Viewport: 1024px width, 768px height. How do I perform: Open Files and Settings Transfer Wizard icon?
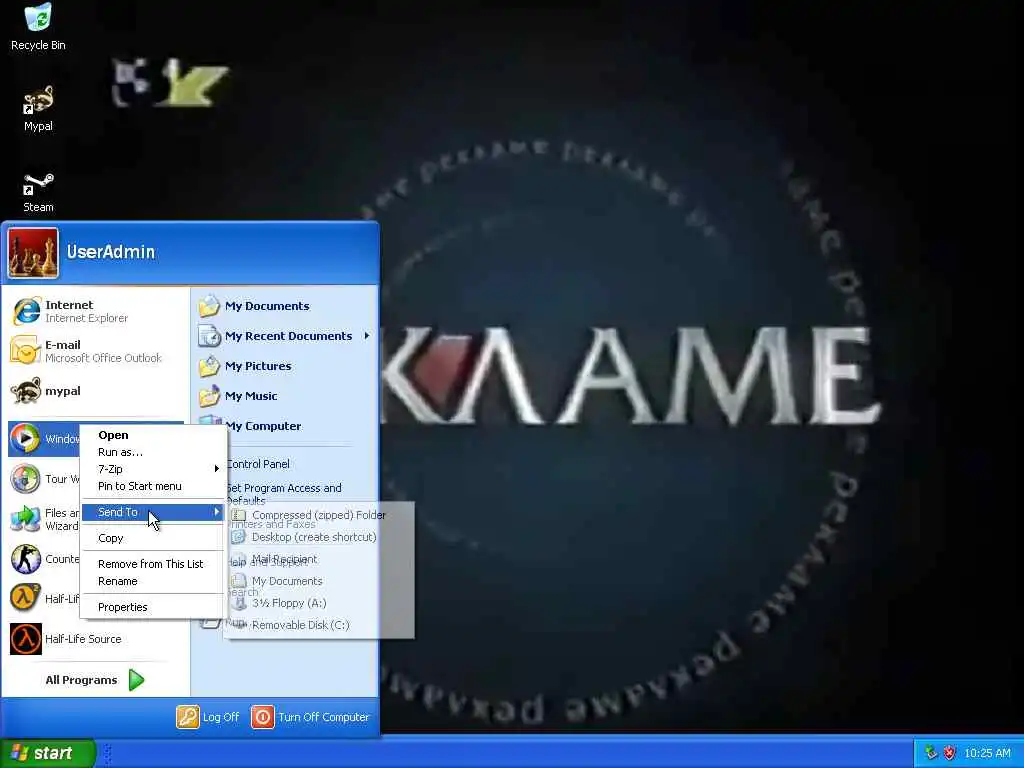click(x=25, y=519)
